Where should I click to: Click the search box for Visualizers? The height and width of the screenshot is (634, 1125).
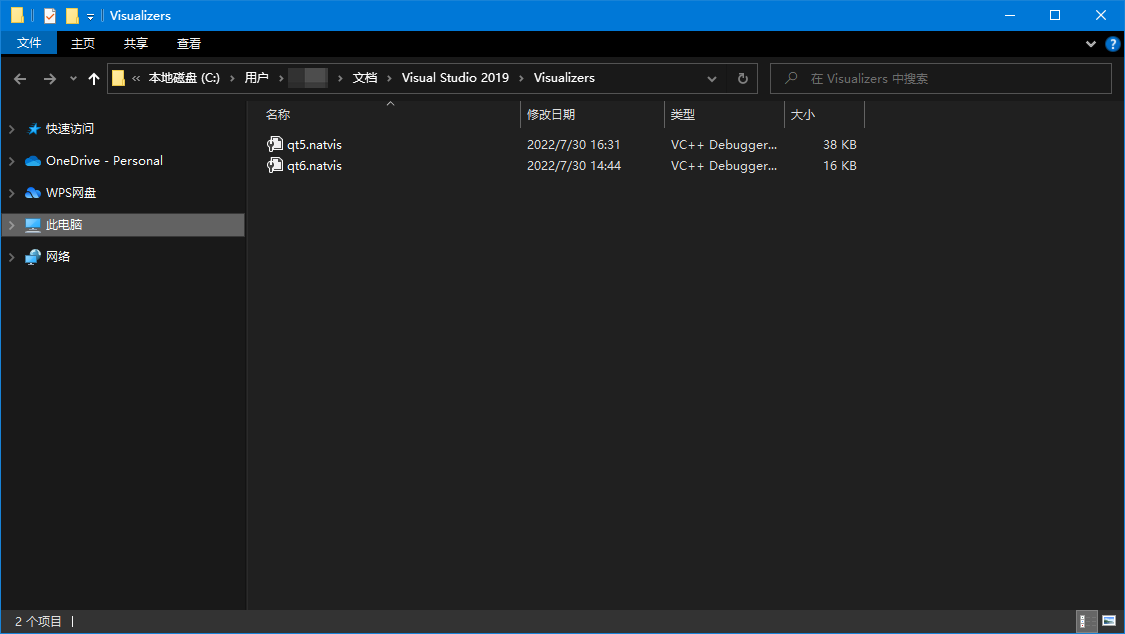[x=941, y=79]
